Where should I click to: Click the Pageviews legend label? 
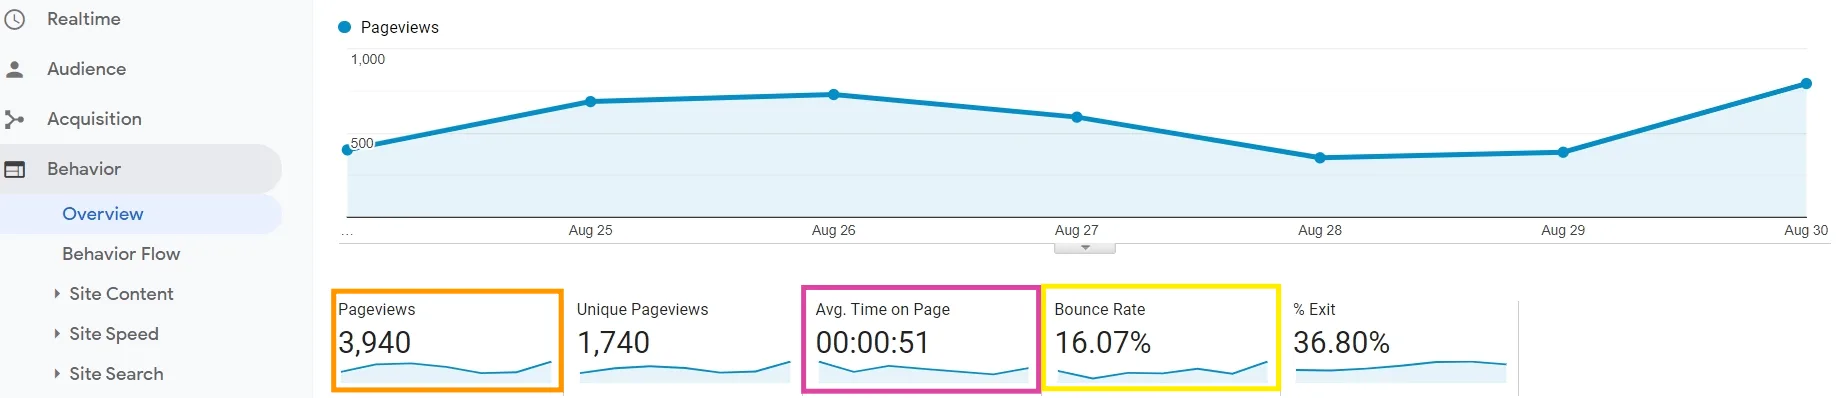(x=399, y=27)
